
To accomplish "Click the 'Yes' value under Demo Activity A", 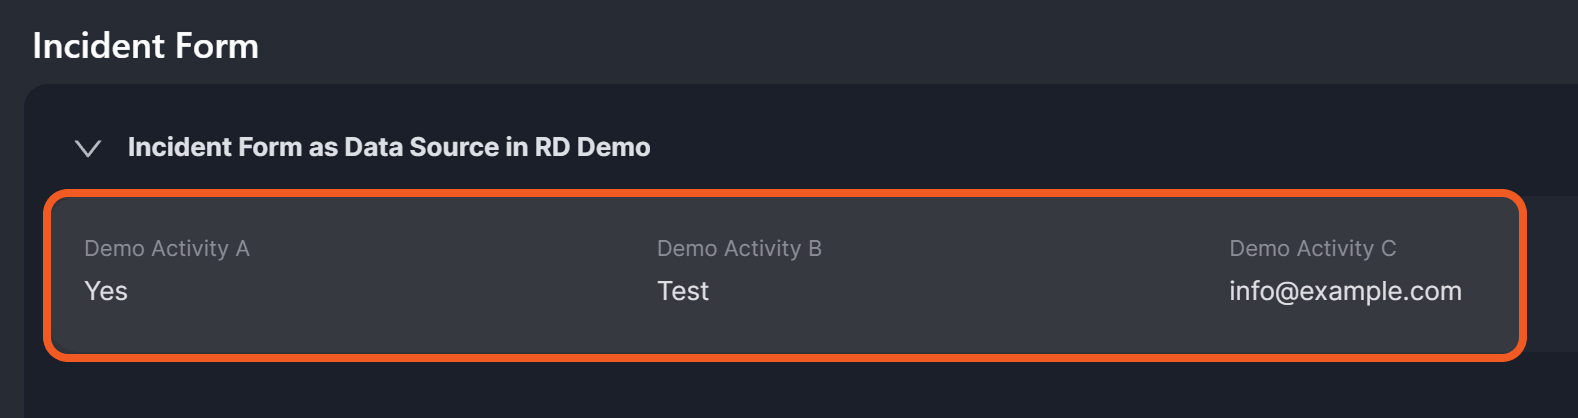I will (x=106, y=291).
